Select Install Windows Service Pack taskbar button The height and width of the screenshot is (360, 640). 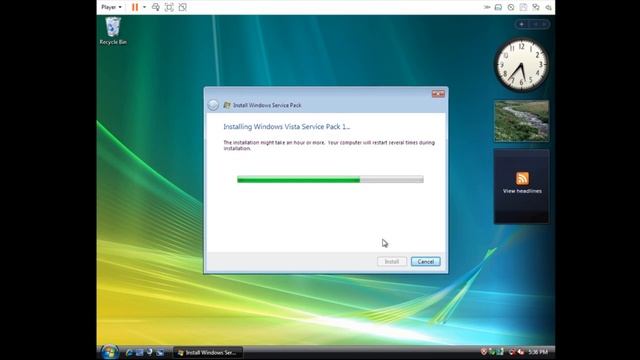pyautogui.click(x=208, y=352)
